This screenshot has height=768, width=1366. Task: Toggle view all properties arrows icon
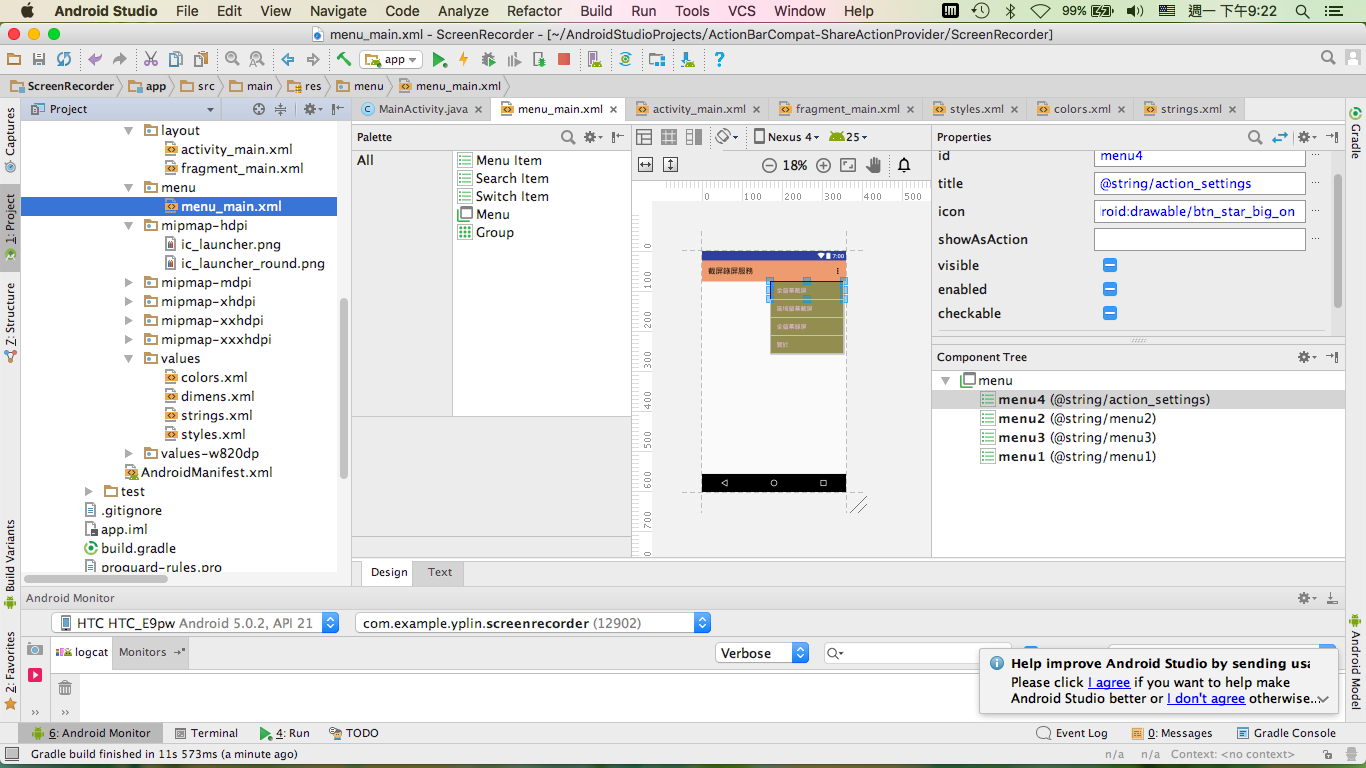1280,137
